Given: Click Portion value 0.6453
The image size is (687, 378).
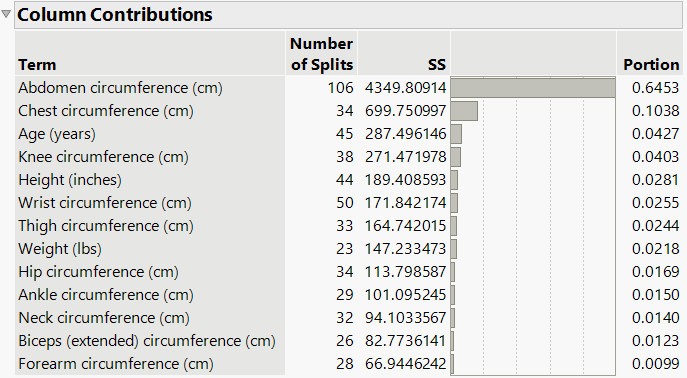Looking at the screenshot, I should [655, 88].
